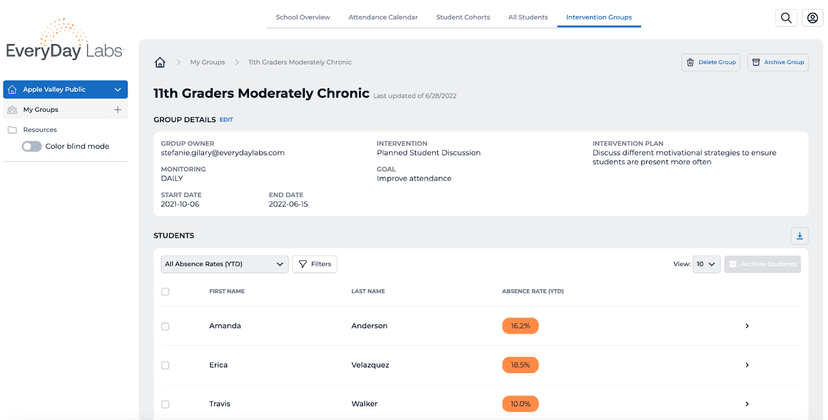828x420 pixels.
Task: Select checkbox for Amanda Anderson
Action: coord(166,326)
